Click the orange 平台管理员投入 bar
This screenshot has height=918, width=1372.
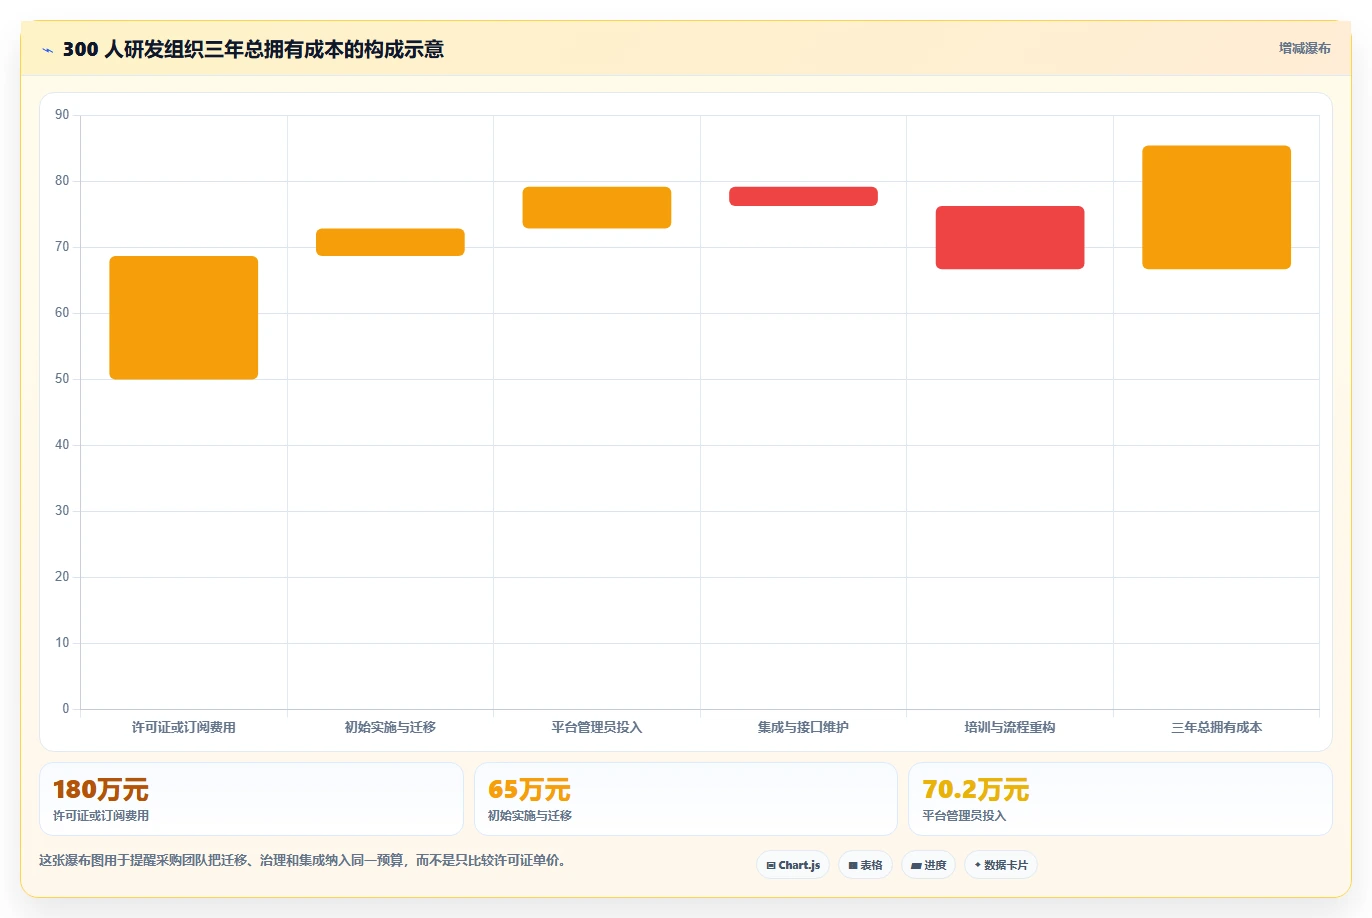point(597,208)
